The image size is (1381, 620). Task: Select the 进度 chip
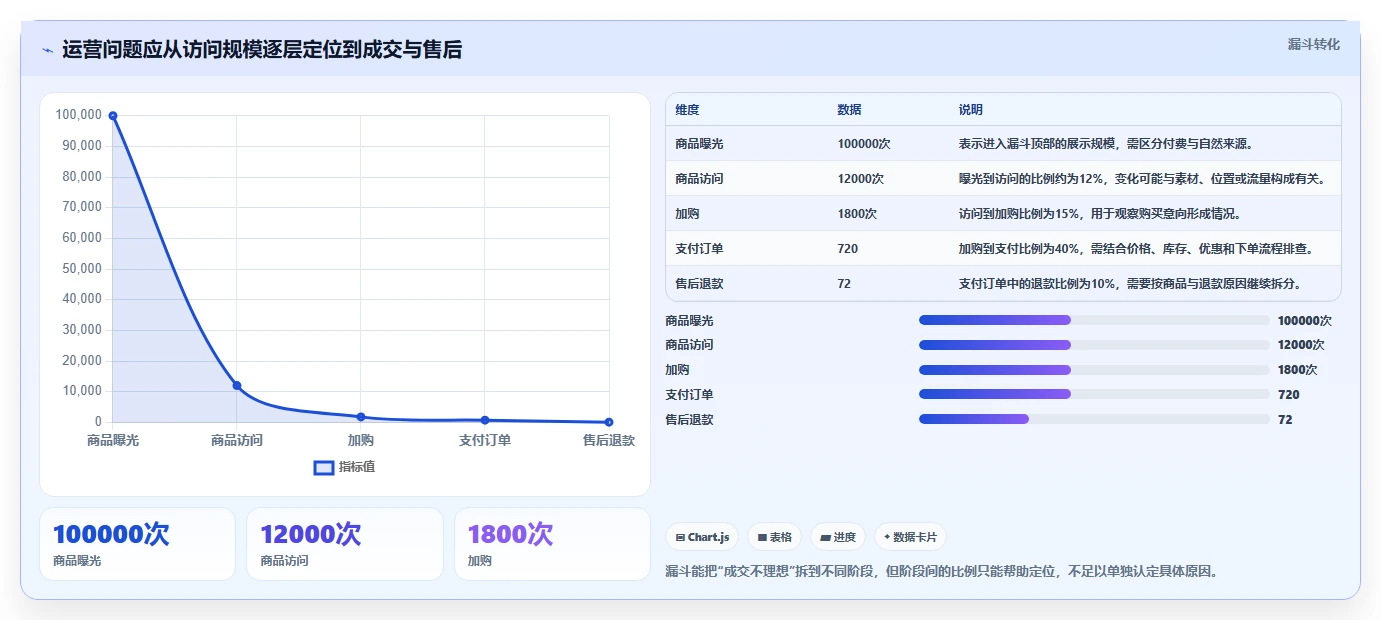[x=838, y=537]
